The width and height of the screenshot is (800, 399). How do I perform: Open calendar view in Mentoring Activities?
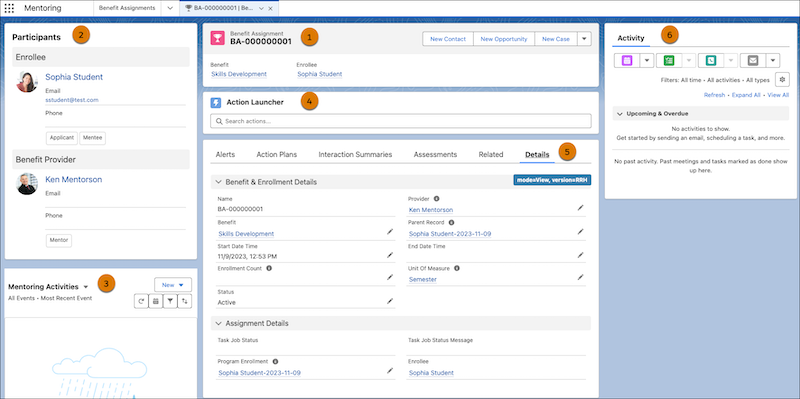click(x=156, y=302)
